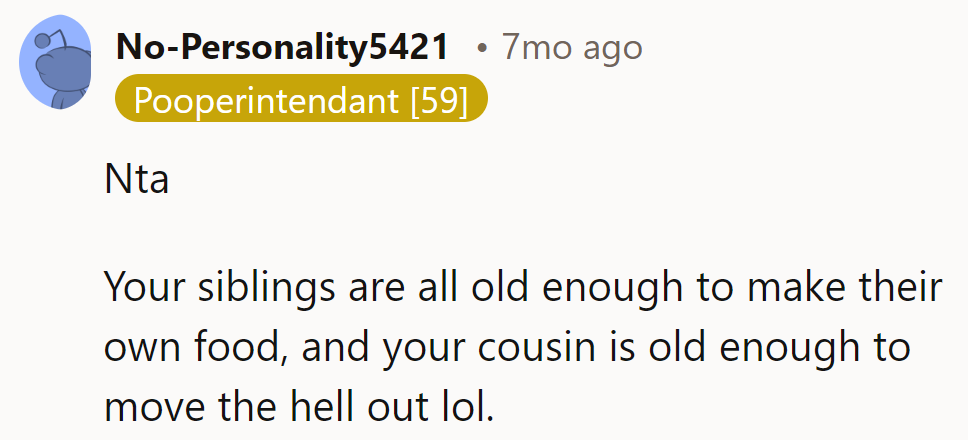Click the "7mo ago" comment timestamp

[x=572, y=47]
